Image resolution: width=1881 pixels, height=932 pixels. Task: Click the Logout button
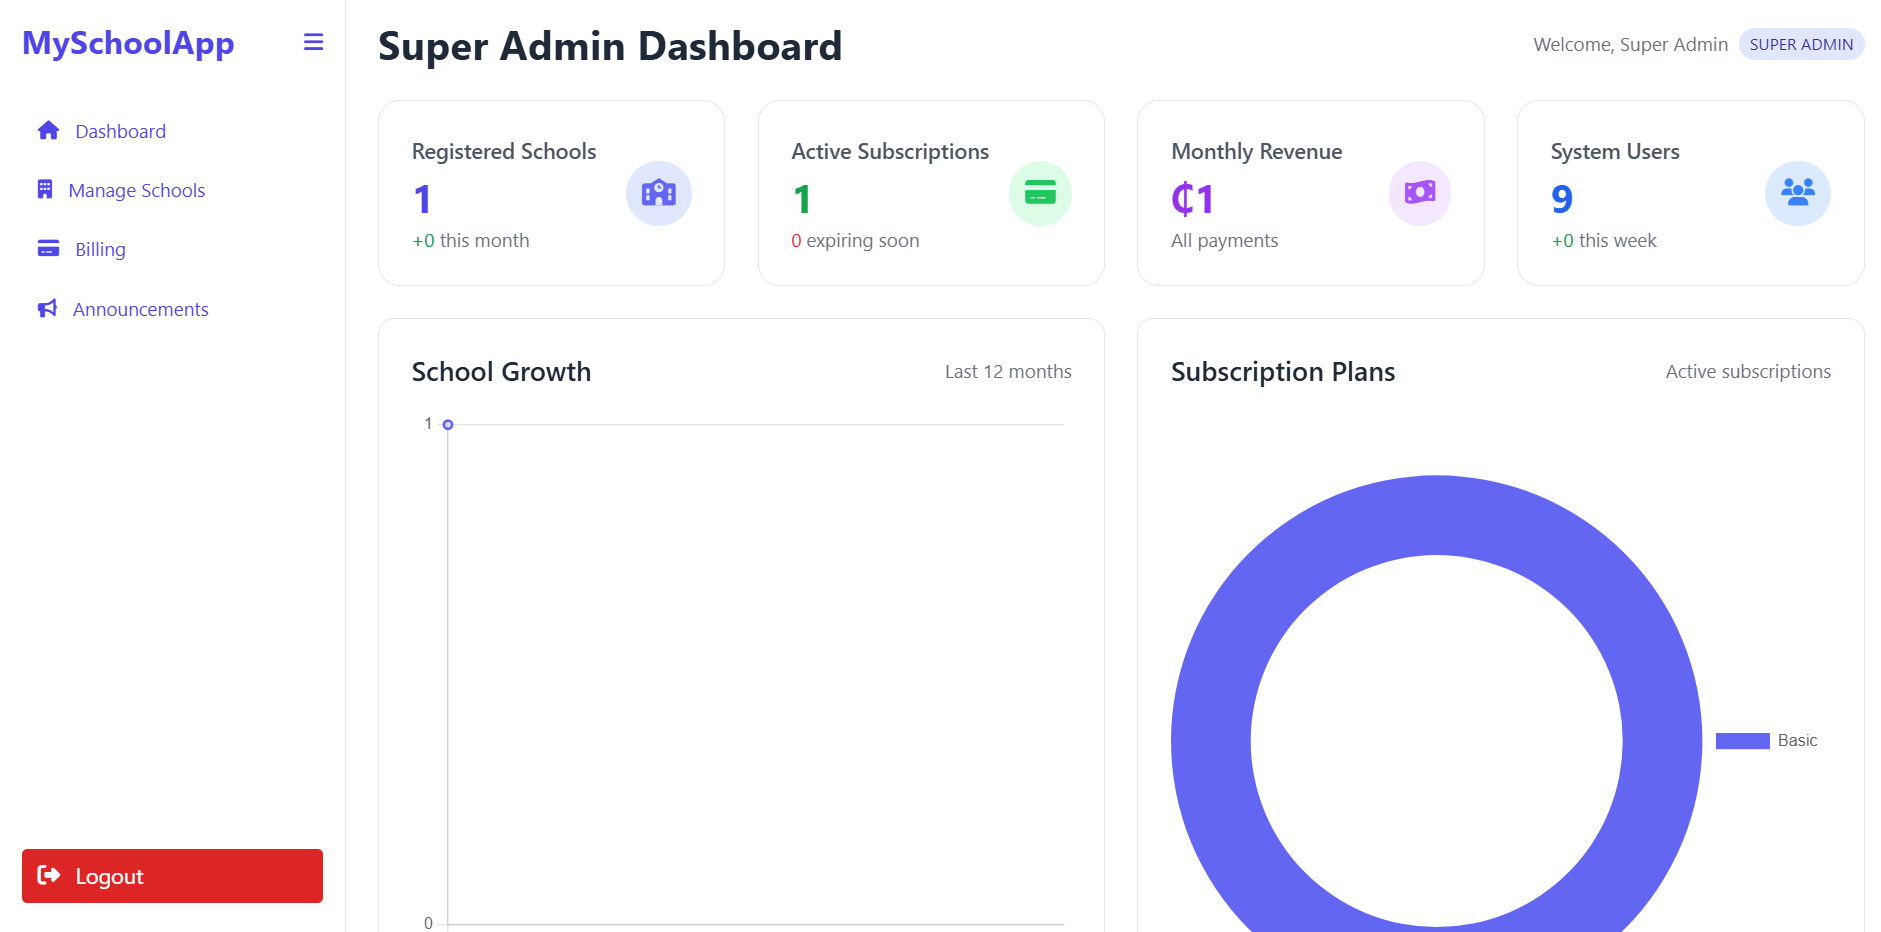point(171,875)
